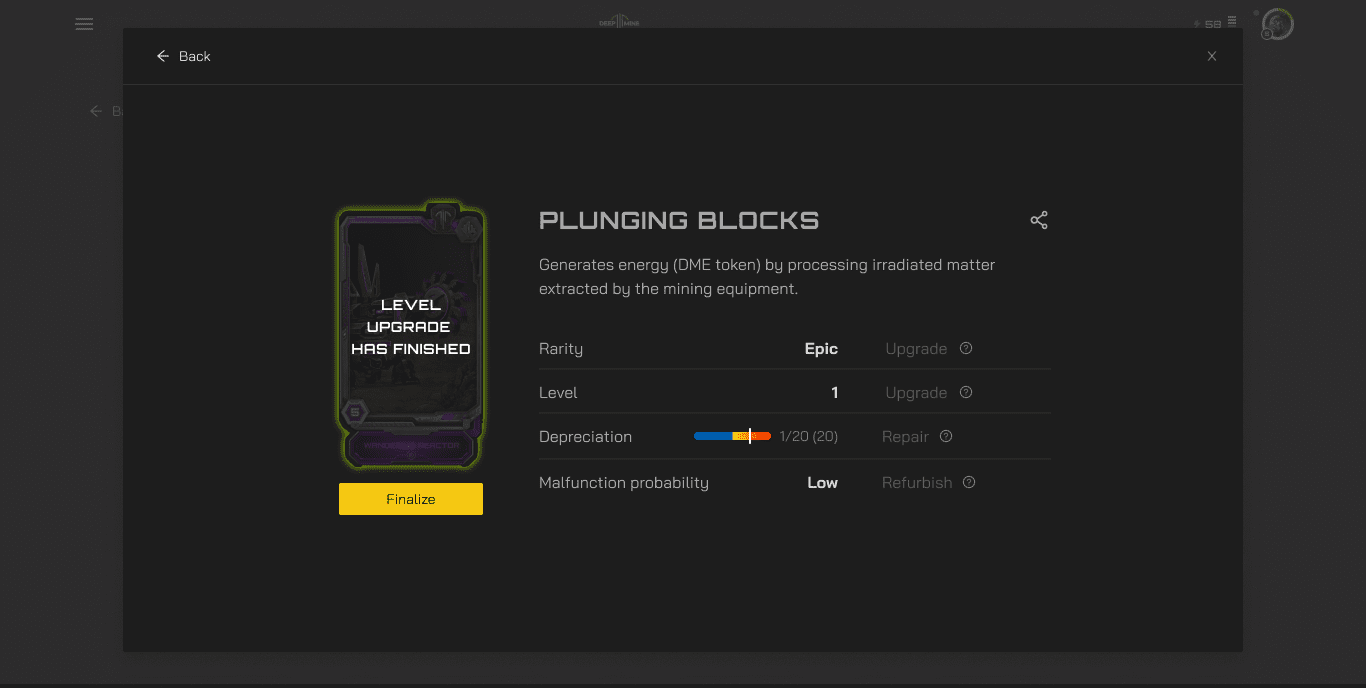Screen dimensions: 1366x688
Task: Click Upgrade in the Level row
Action: pos(916,393)
